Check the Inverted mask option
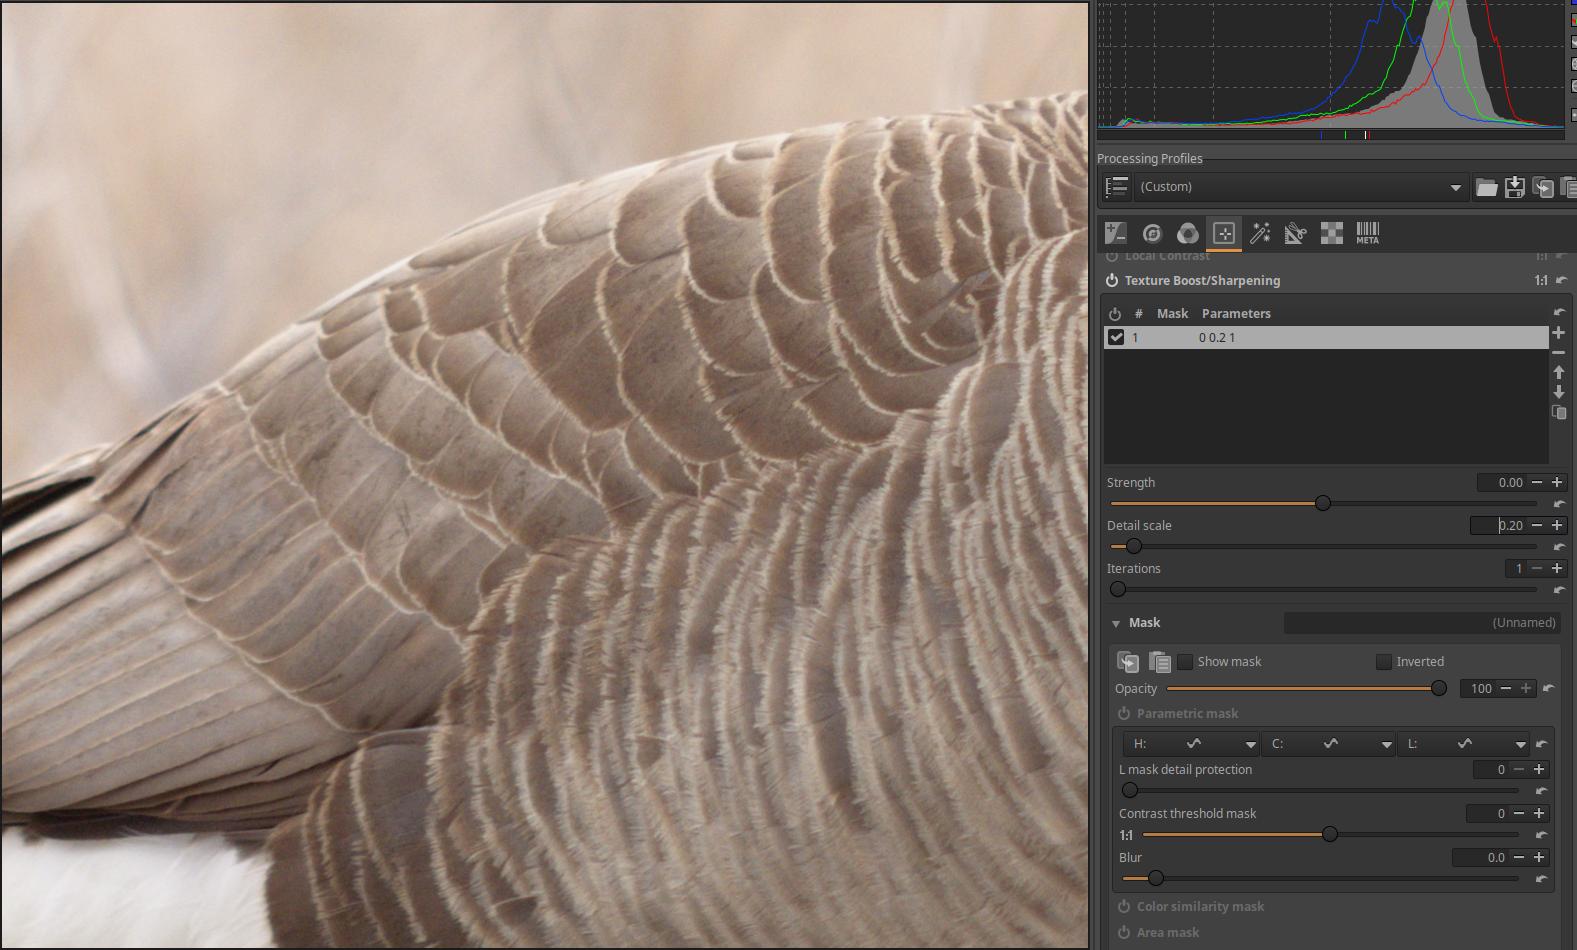Viewport: 1577px width, 950px height. click(1384, 662)
